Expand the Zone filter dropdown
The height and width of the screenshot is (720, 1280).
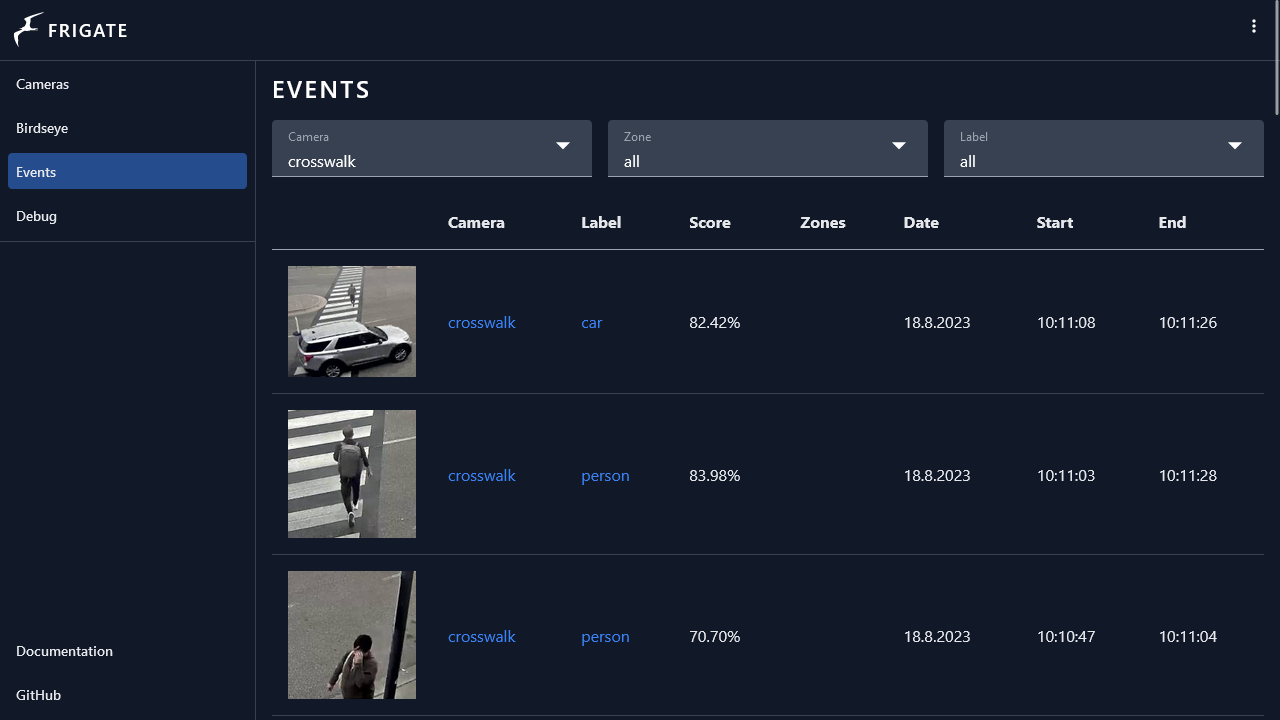[767, 149]
